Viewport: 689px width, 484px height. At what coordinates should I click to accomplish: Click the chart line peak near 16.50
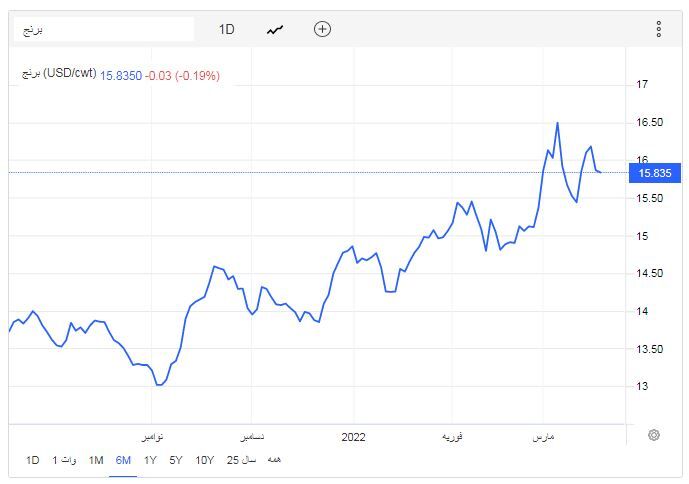[557, 123]
